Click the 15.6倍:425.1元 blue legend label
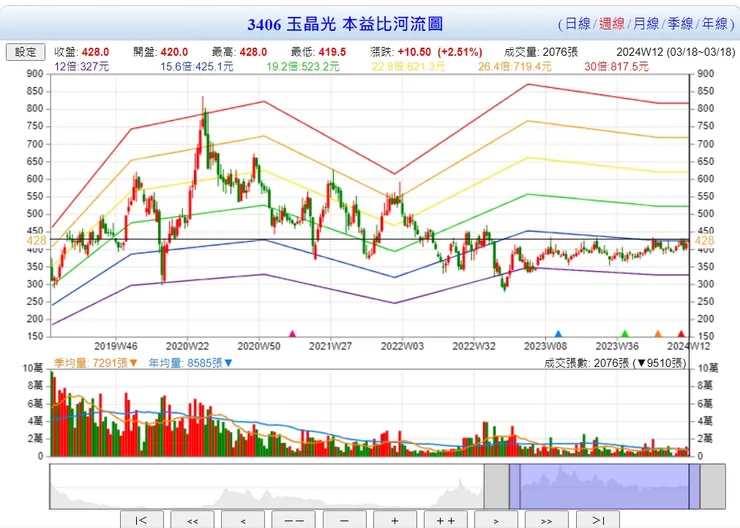Image resolution: width=740 pixels, height=528 pixels. (196, 67)
